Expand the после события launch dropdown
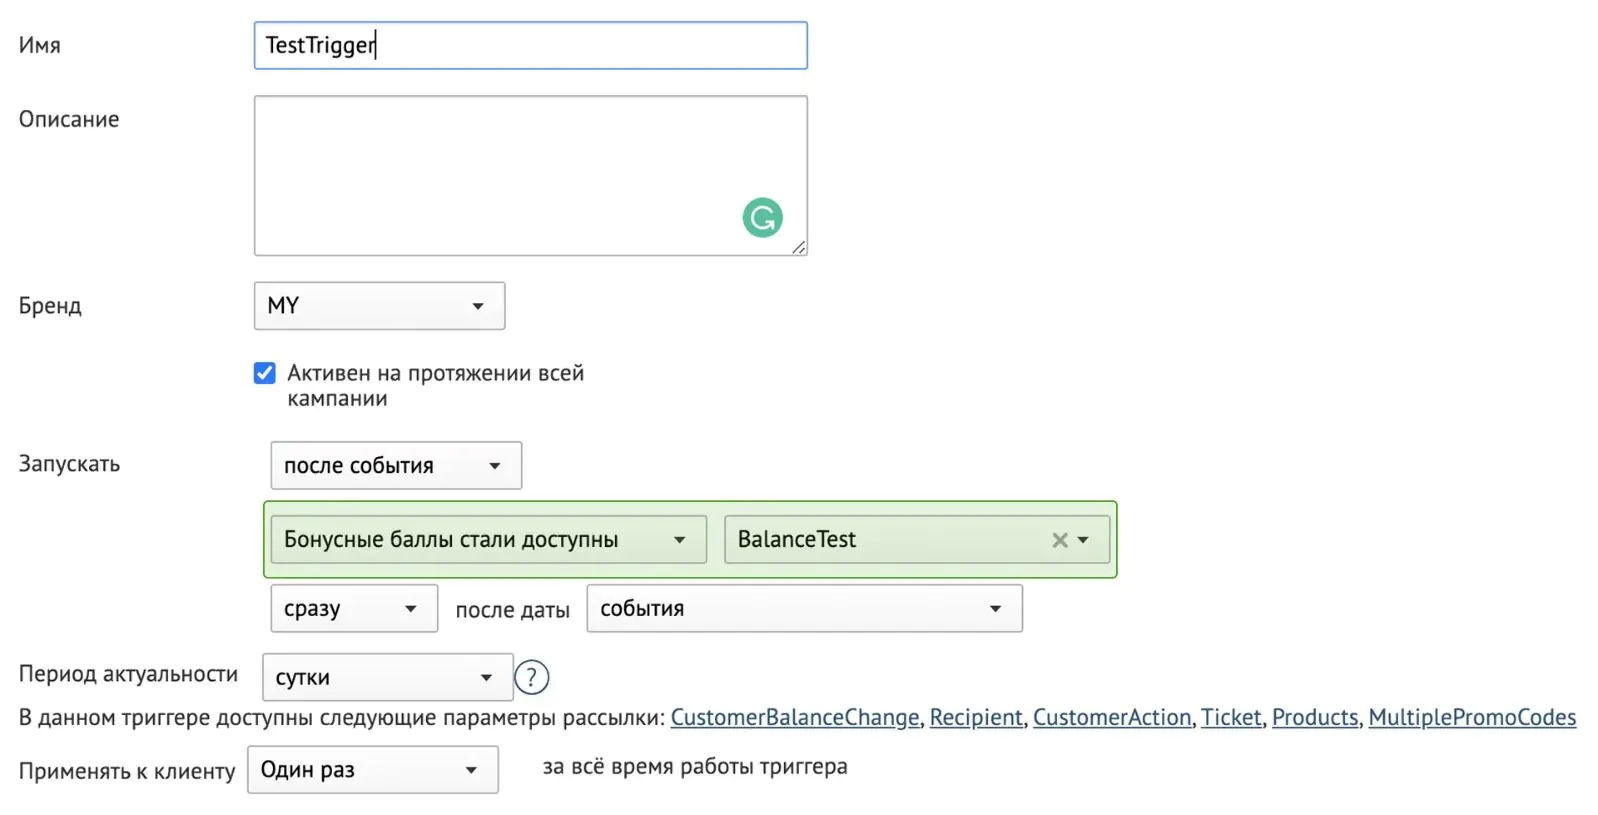The width and height of the screenshot is (1598, 815). (396, 466)
